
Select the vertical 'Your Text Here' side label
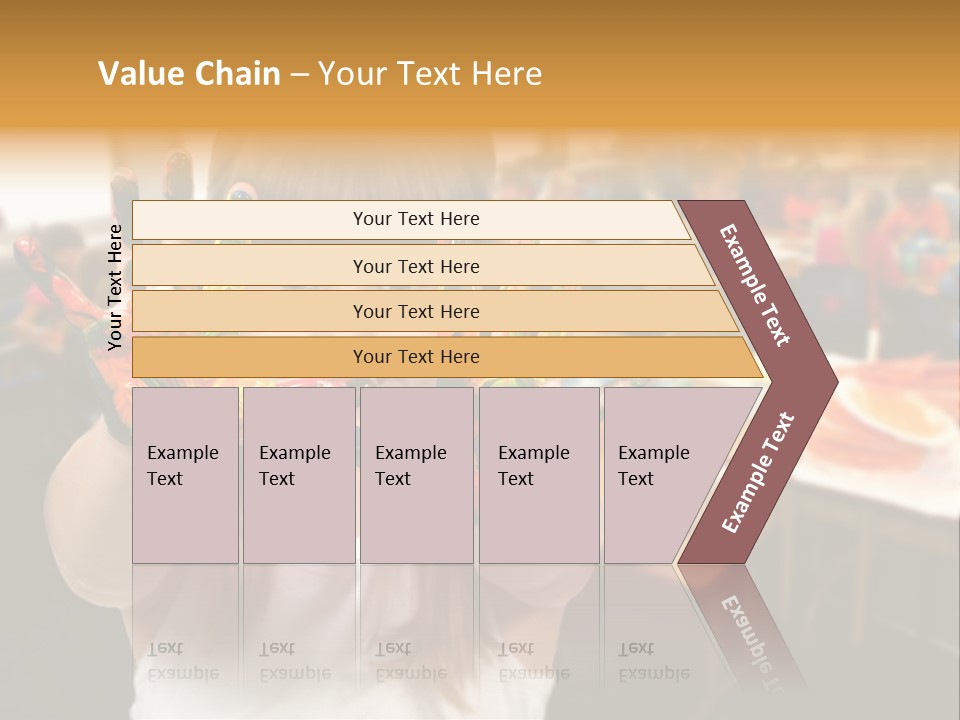click(x=115, y=287)
